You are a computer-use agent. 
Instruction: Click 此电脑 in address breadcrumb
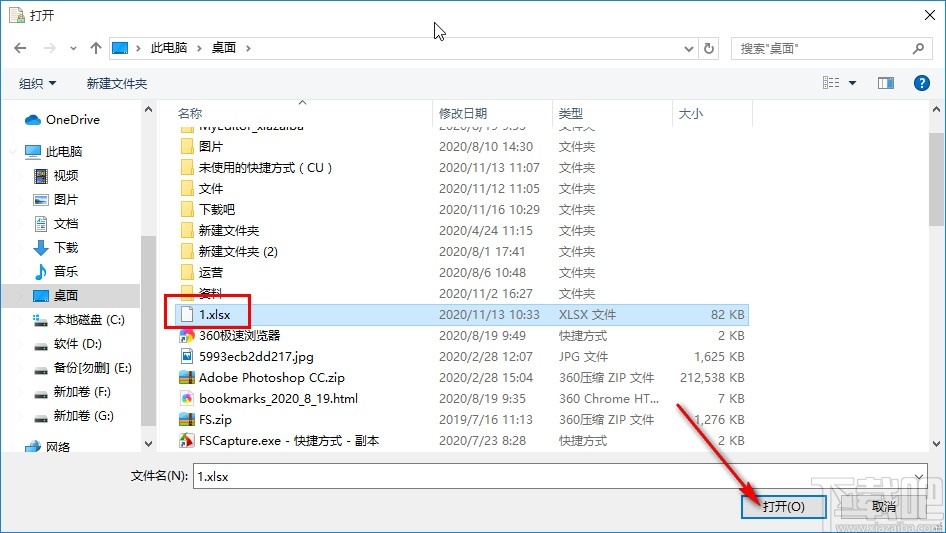[x=169, y=48]
